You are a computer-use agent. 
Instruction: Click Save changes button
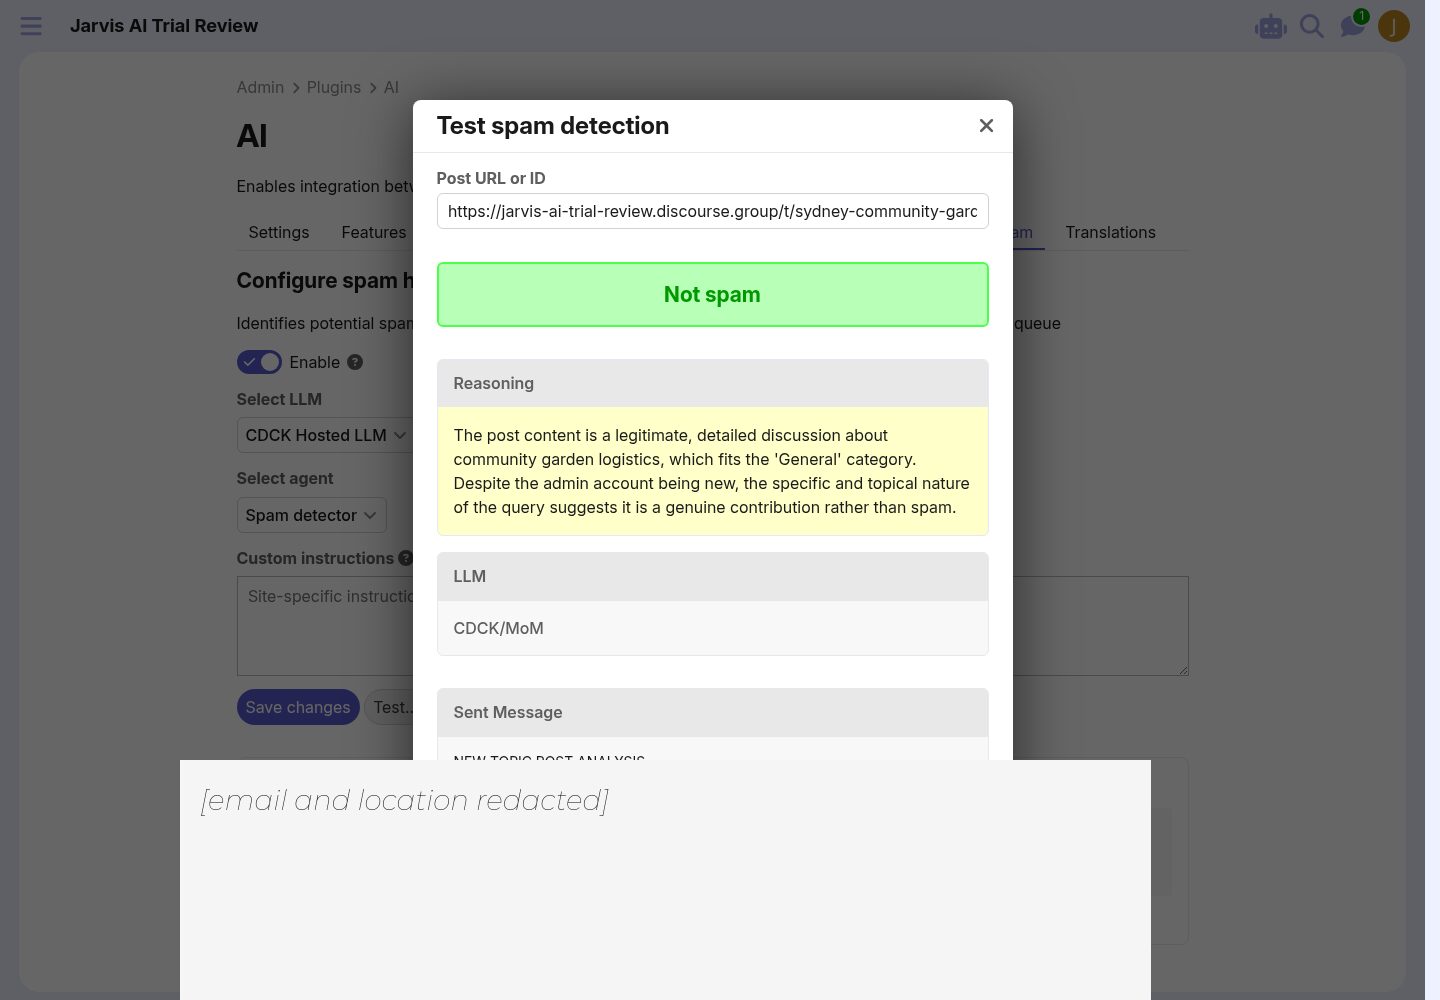click(298, 707)
